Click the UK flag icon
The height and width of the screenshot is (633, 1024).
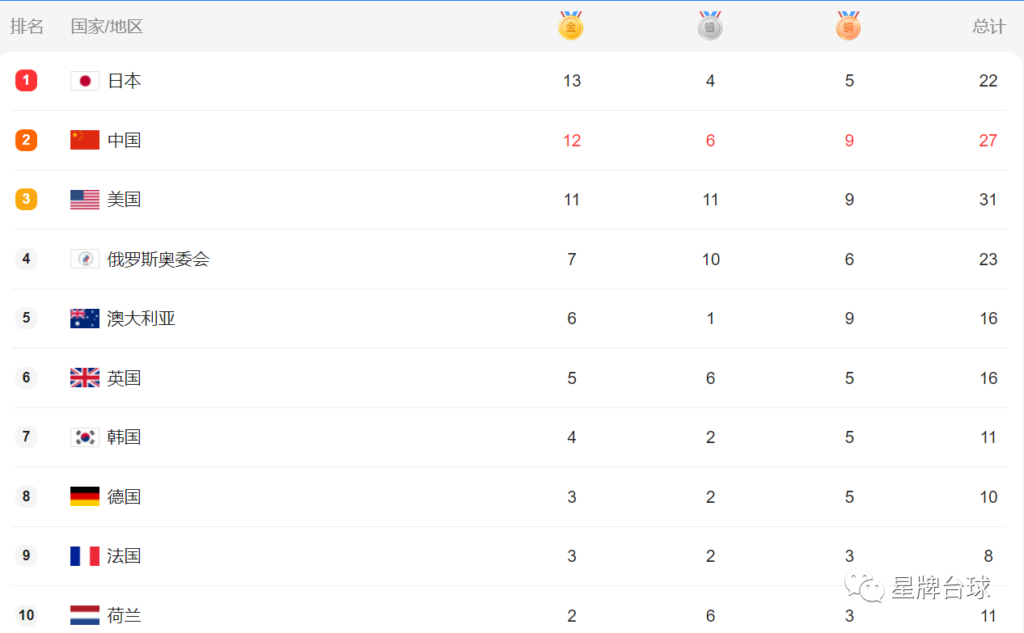(x=85, y=378)
